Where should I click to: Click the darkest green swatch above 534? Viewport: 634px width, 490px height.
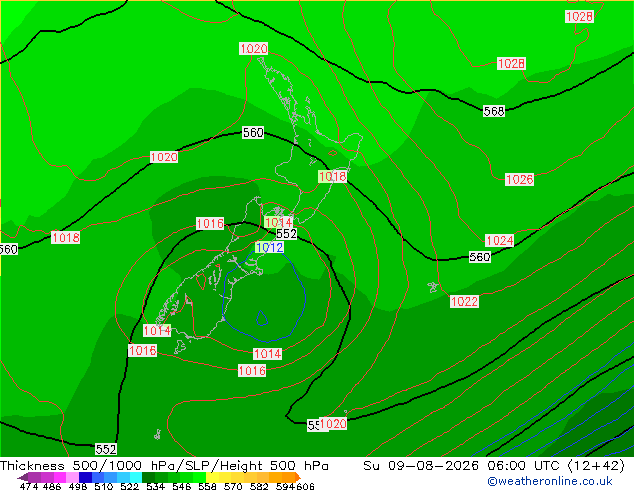click(x=148, y=477)
